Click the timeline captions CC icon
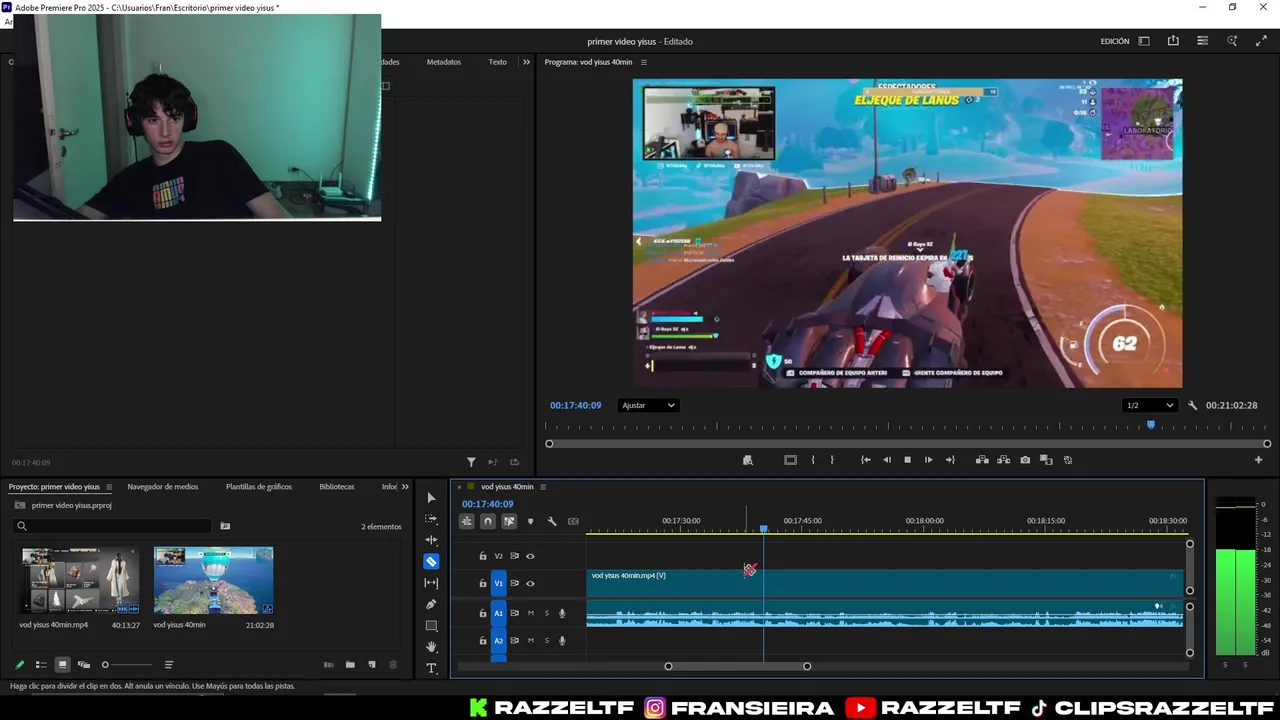1280x720 pixels. (x=573, y=521)
